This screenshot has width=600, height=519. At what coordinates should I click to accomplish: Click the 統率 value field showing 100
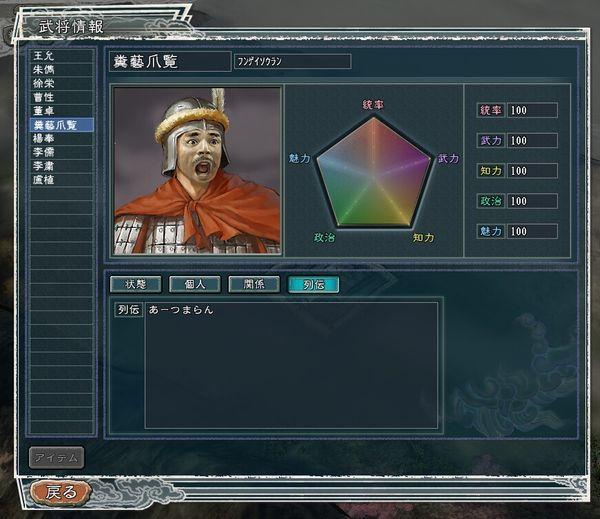tap(532, 110)
